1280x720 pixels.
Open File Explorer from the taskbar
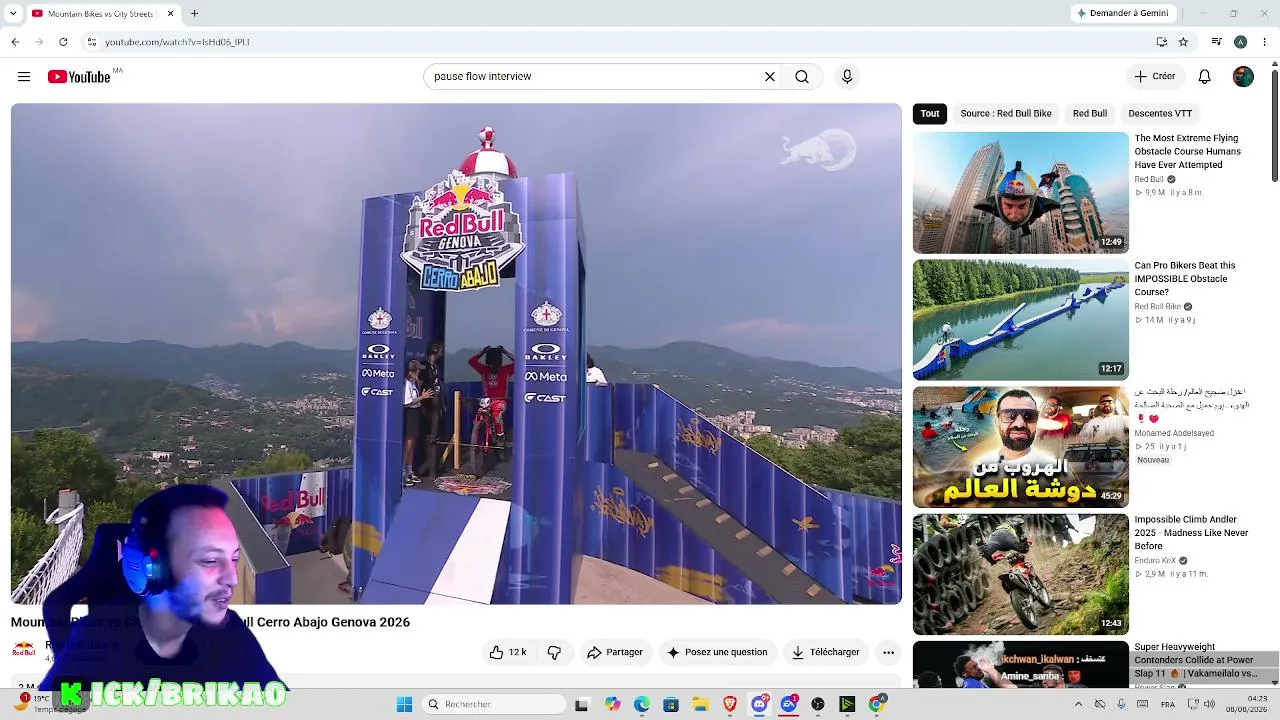(700, 704)
